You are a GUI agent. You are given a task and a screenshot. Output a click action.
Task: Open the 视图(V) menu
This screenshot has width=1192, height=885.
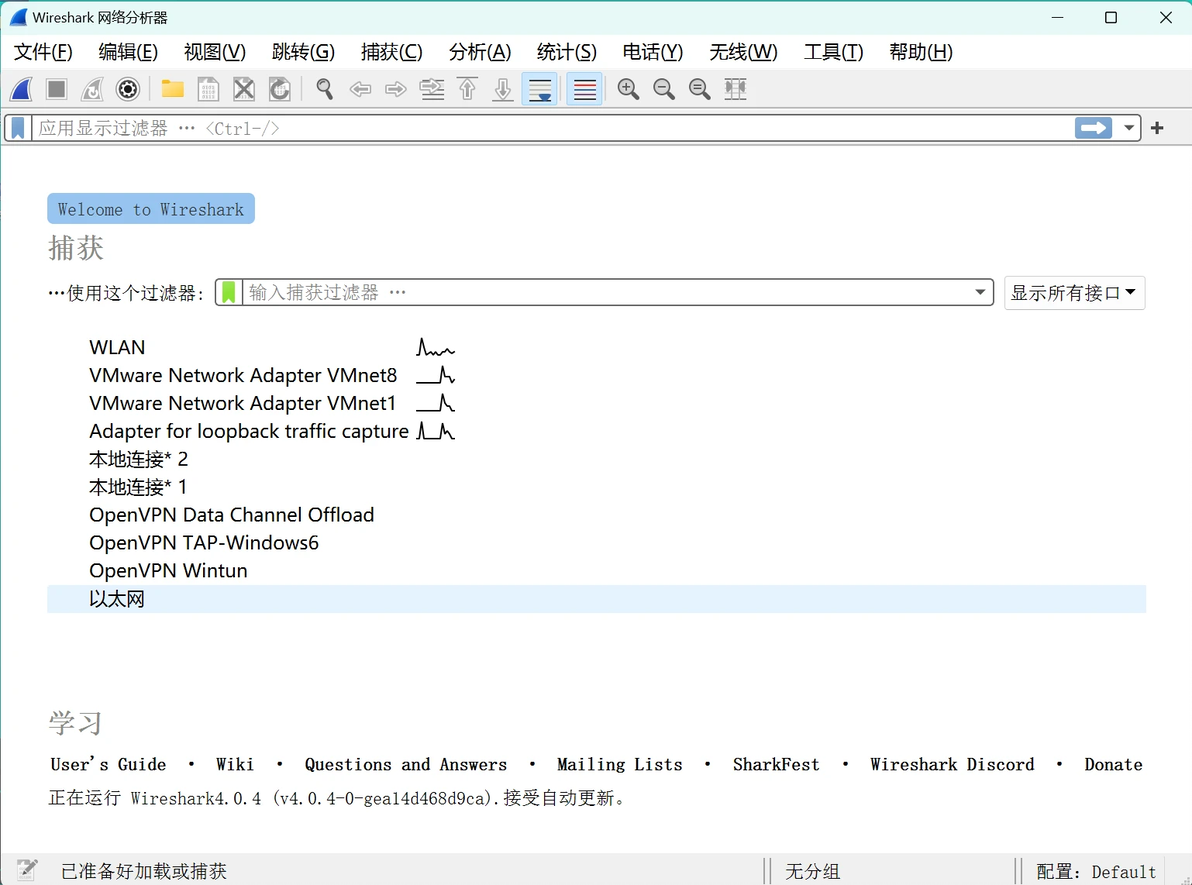[x=215, y=52]
